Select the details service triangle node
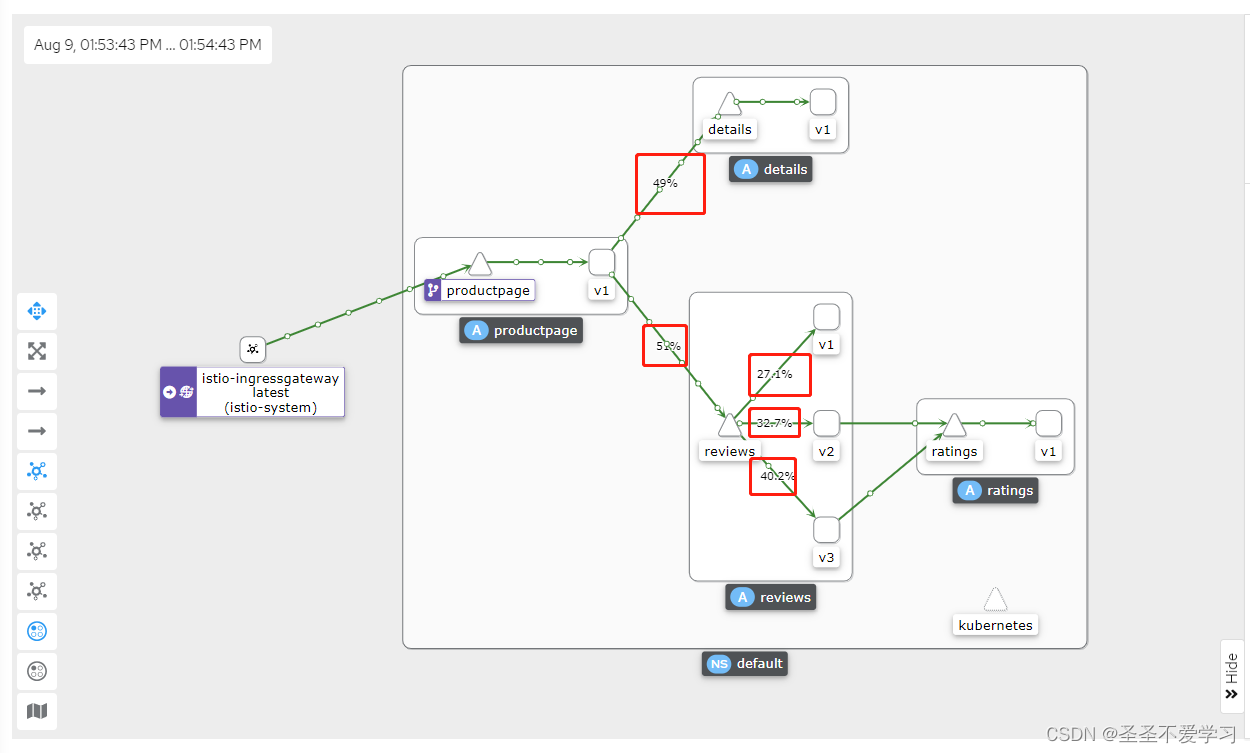 click(x=729, y=103)
